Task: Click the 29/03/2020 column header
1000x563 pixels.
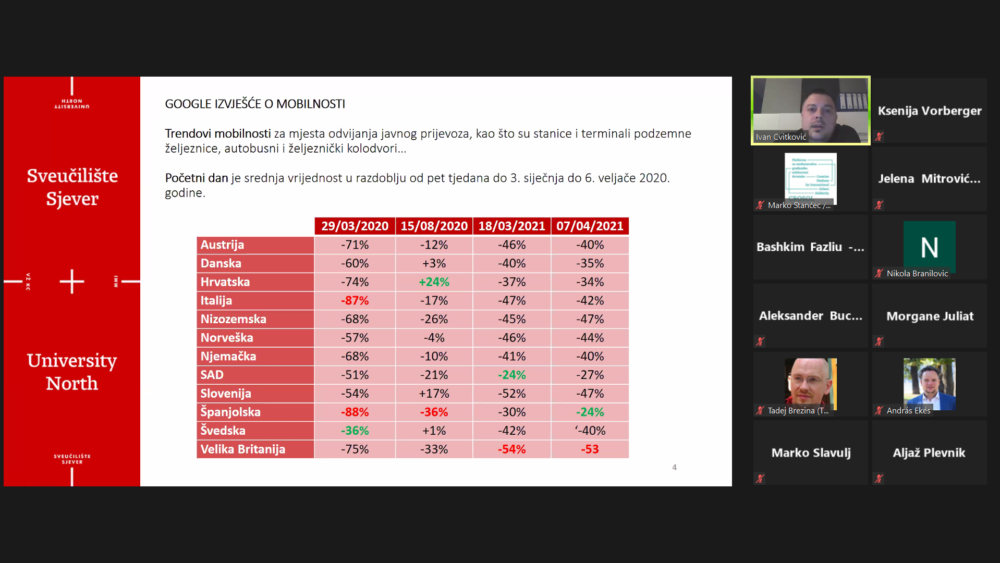Action: point(355,226)
